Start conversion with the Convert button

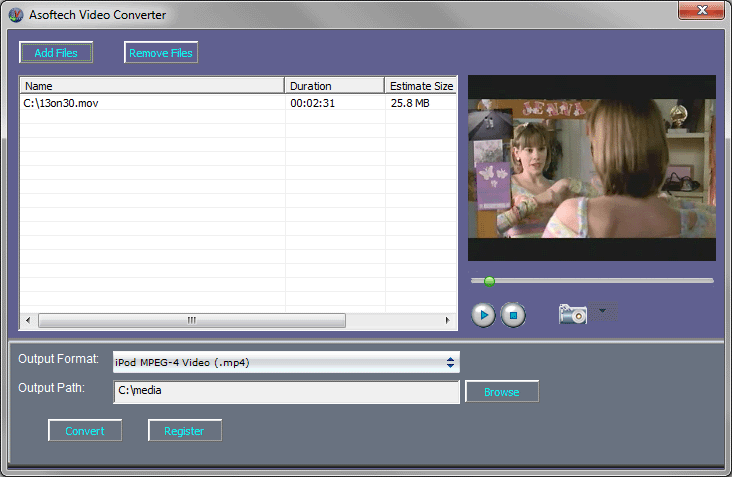click(84, 431)
